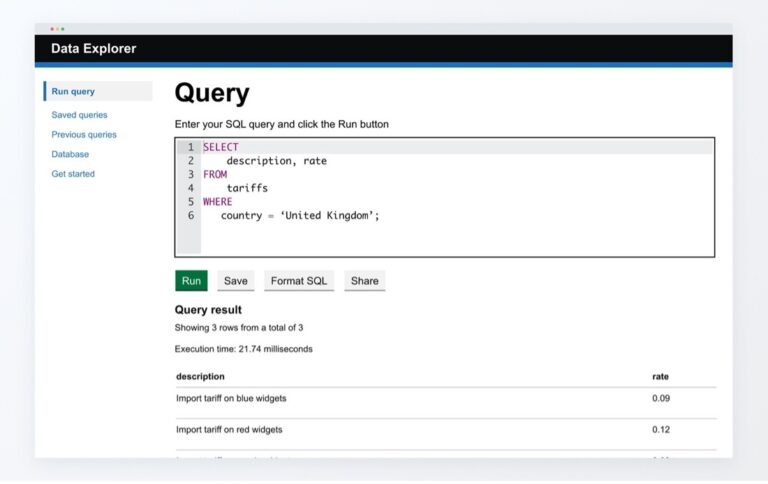Click the Data Explorer header title
The height and width of the screenshot is (484, 768).
click(94, 48)
